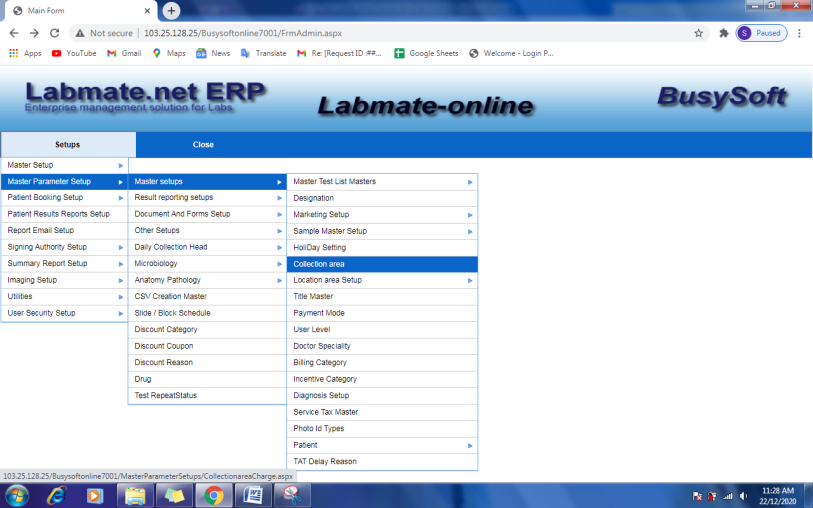
Task: Select Discount Coupon entry
Action: pyautogui.click(x=207, y=346)
